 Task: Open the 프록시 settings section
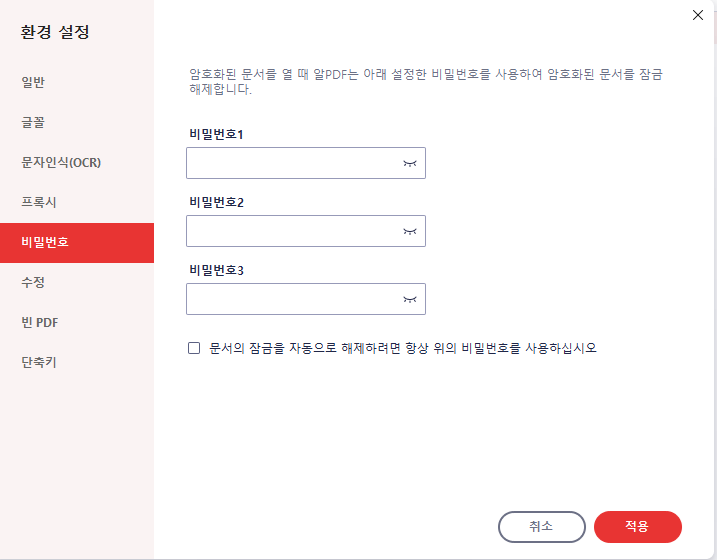77,202
